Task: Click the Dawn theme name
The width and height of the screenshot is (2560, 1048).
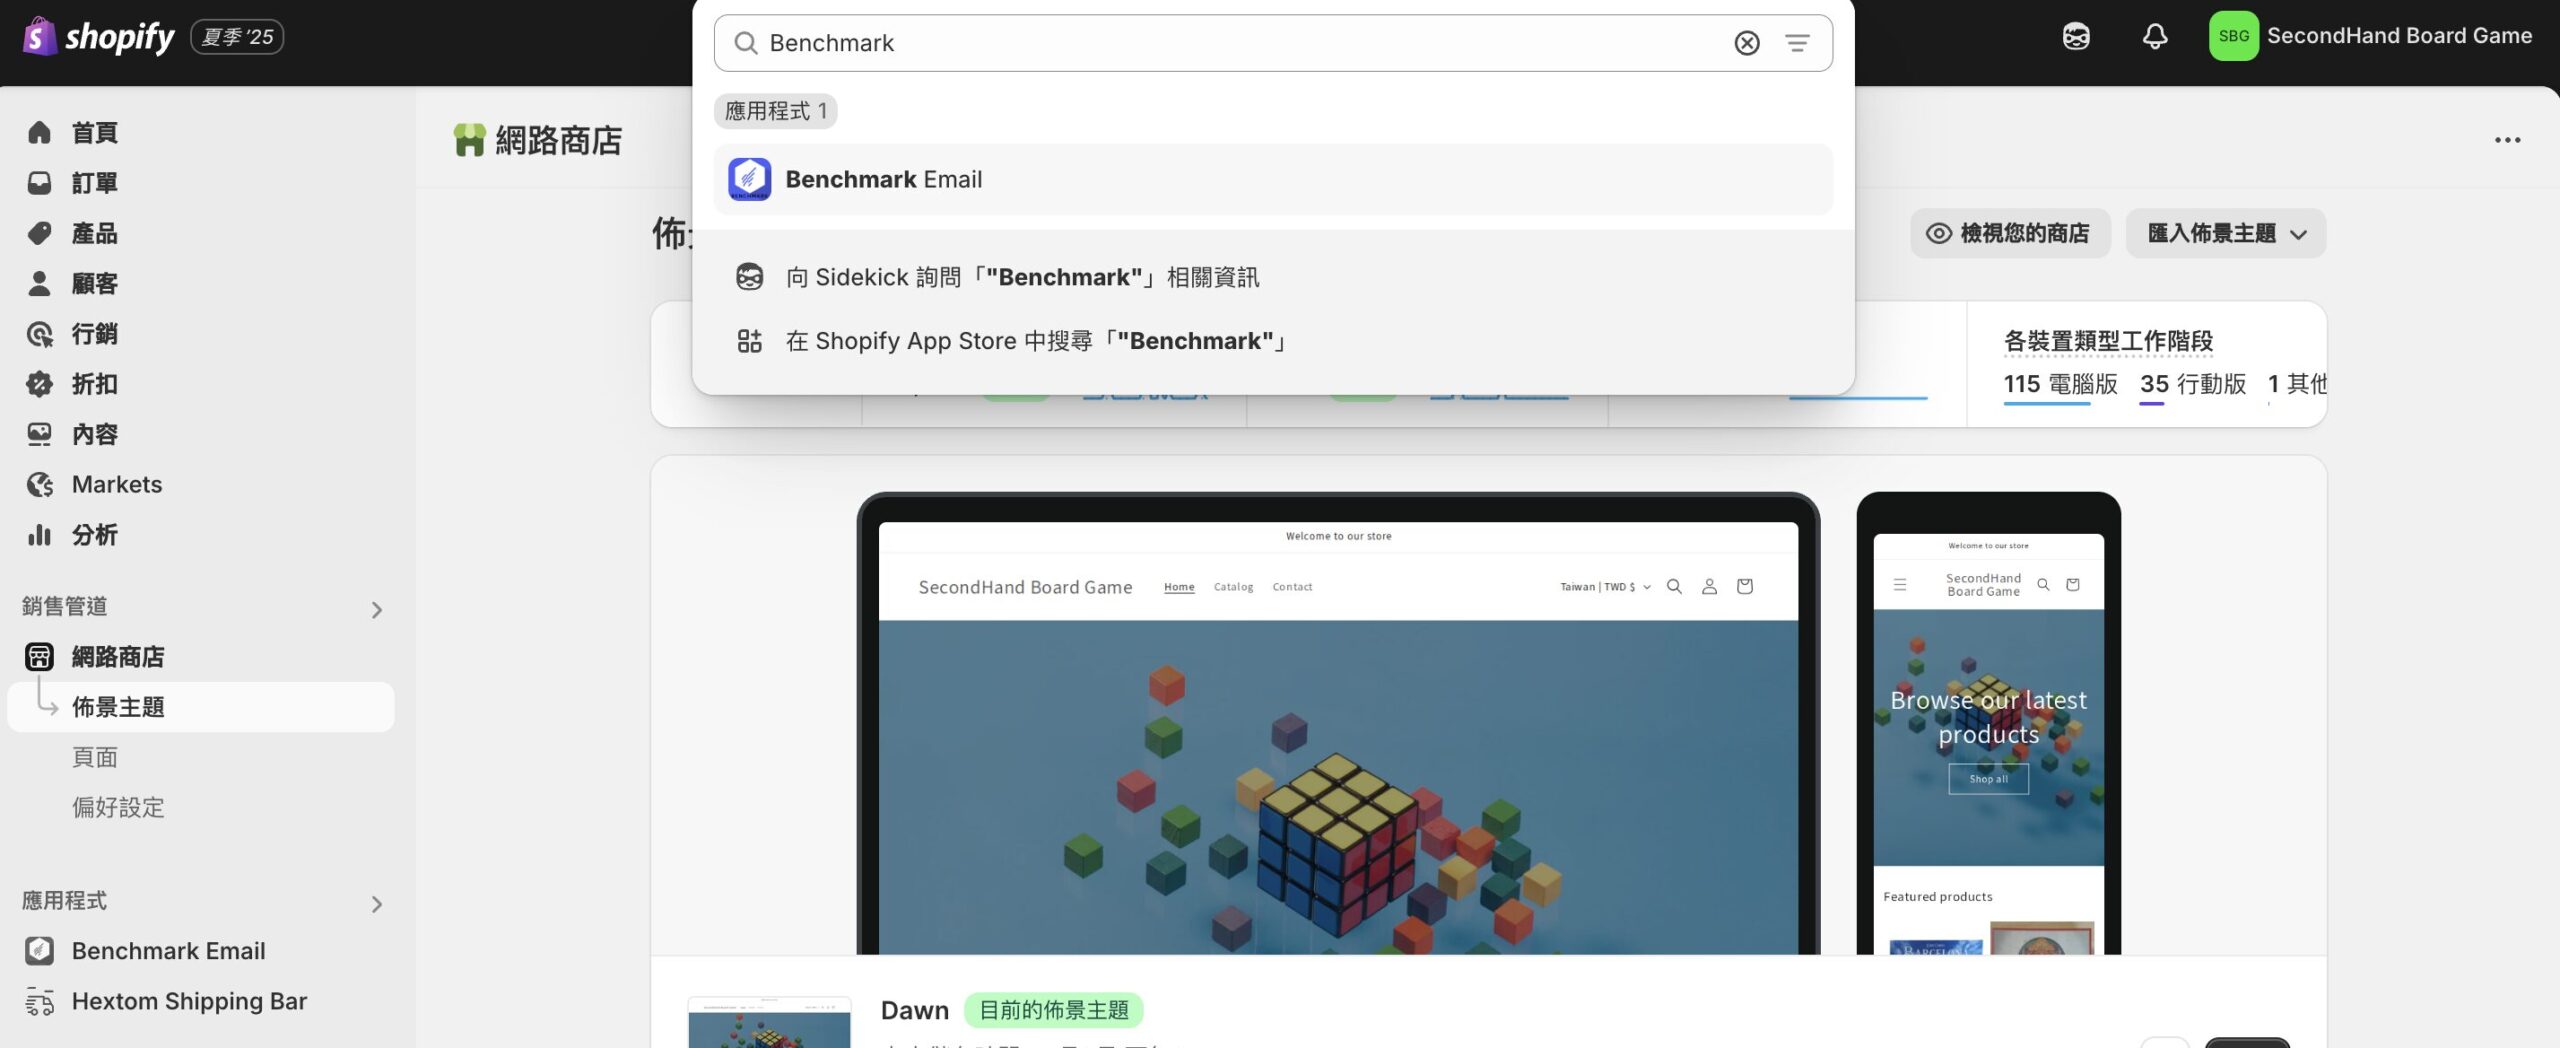Action: point(914,1010)
